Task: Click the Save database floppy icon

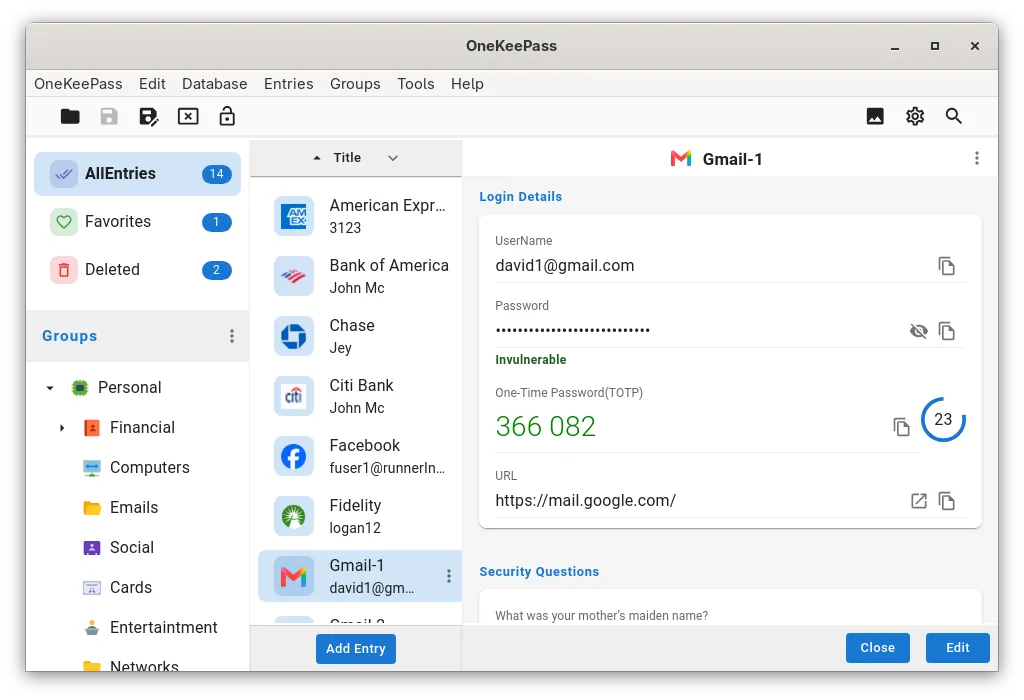Action: (109, 117)
